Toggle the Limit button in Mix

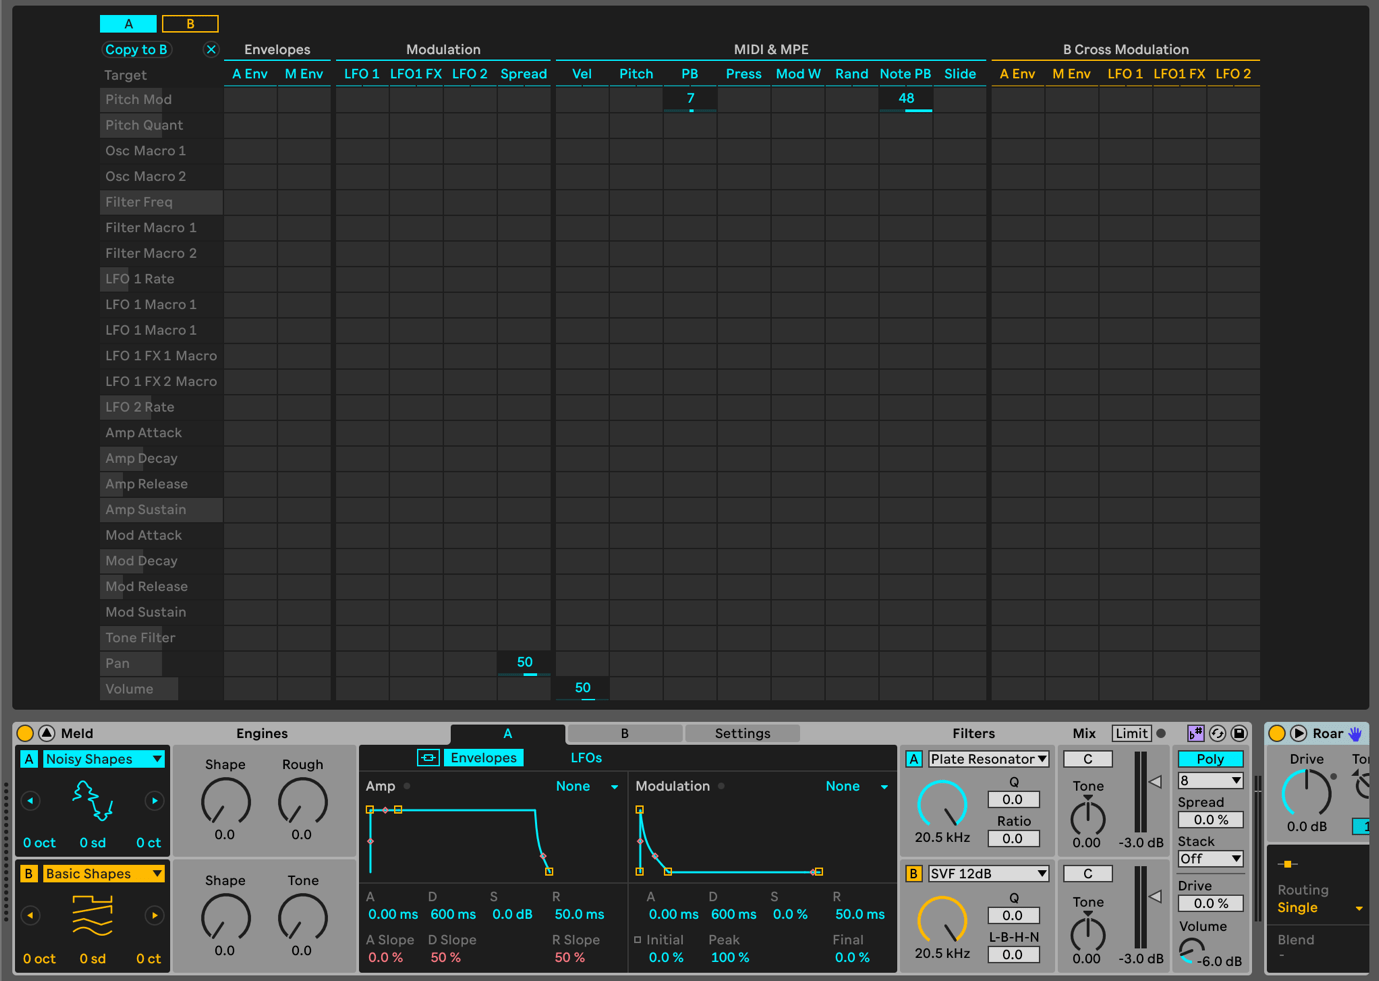pyautogui.click(x=1131, y=733)
